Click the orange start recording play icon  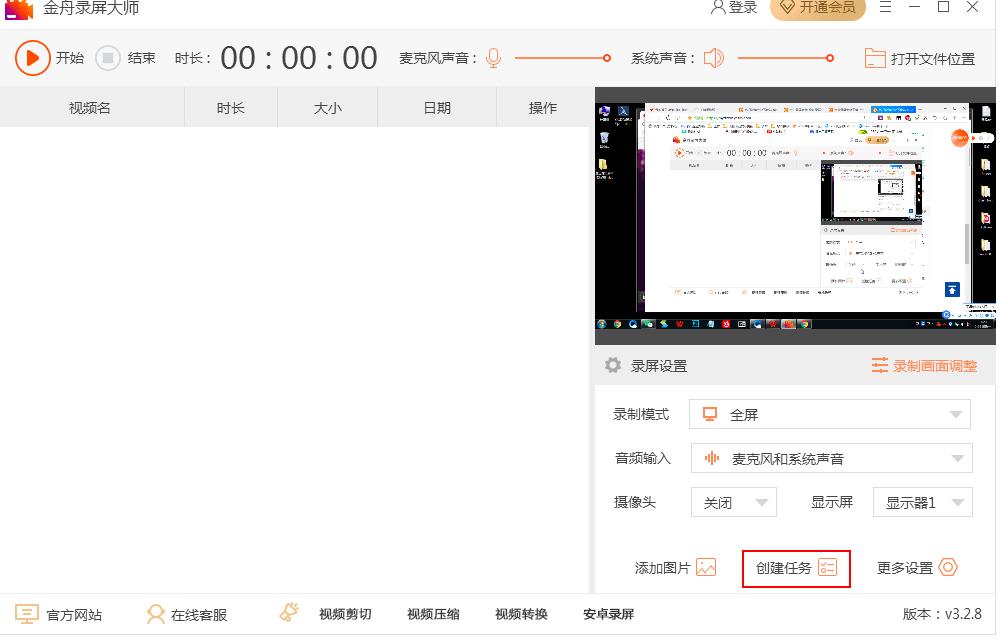click(x=32, y=58)
